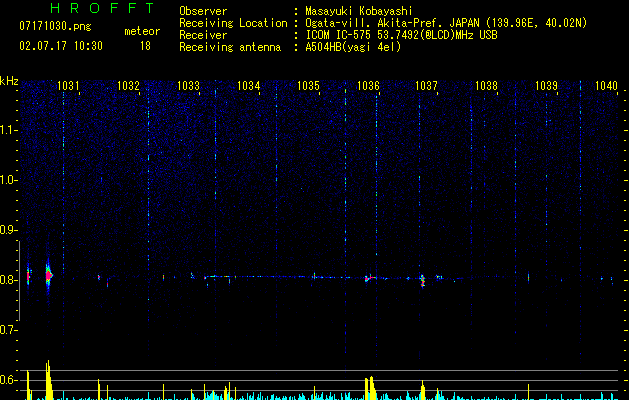Click the meteor count label

pos(142,31)
